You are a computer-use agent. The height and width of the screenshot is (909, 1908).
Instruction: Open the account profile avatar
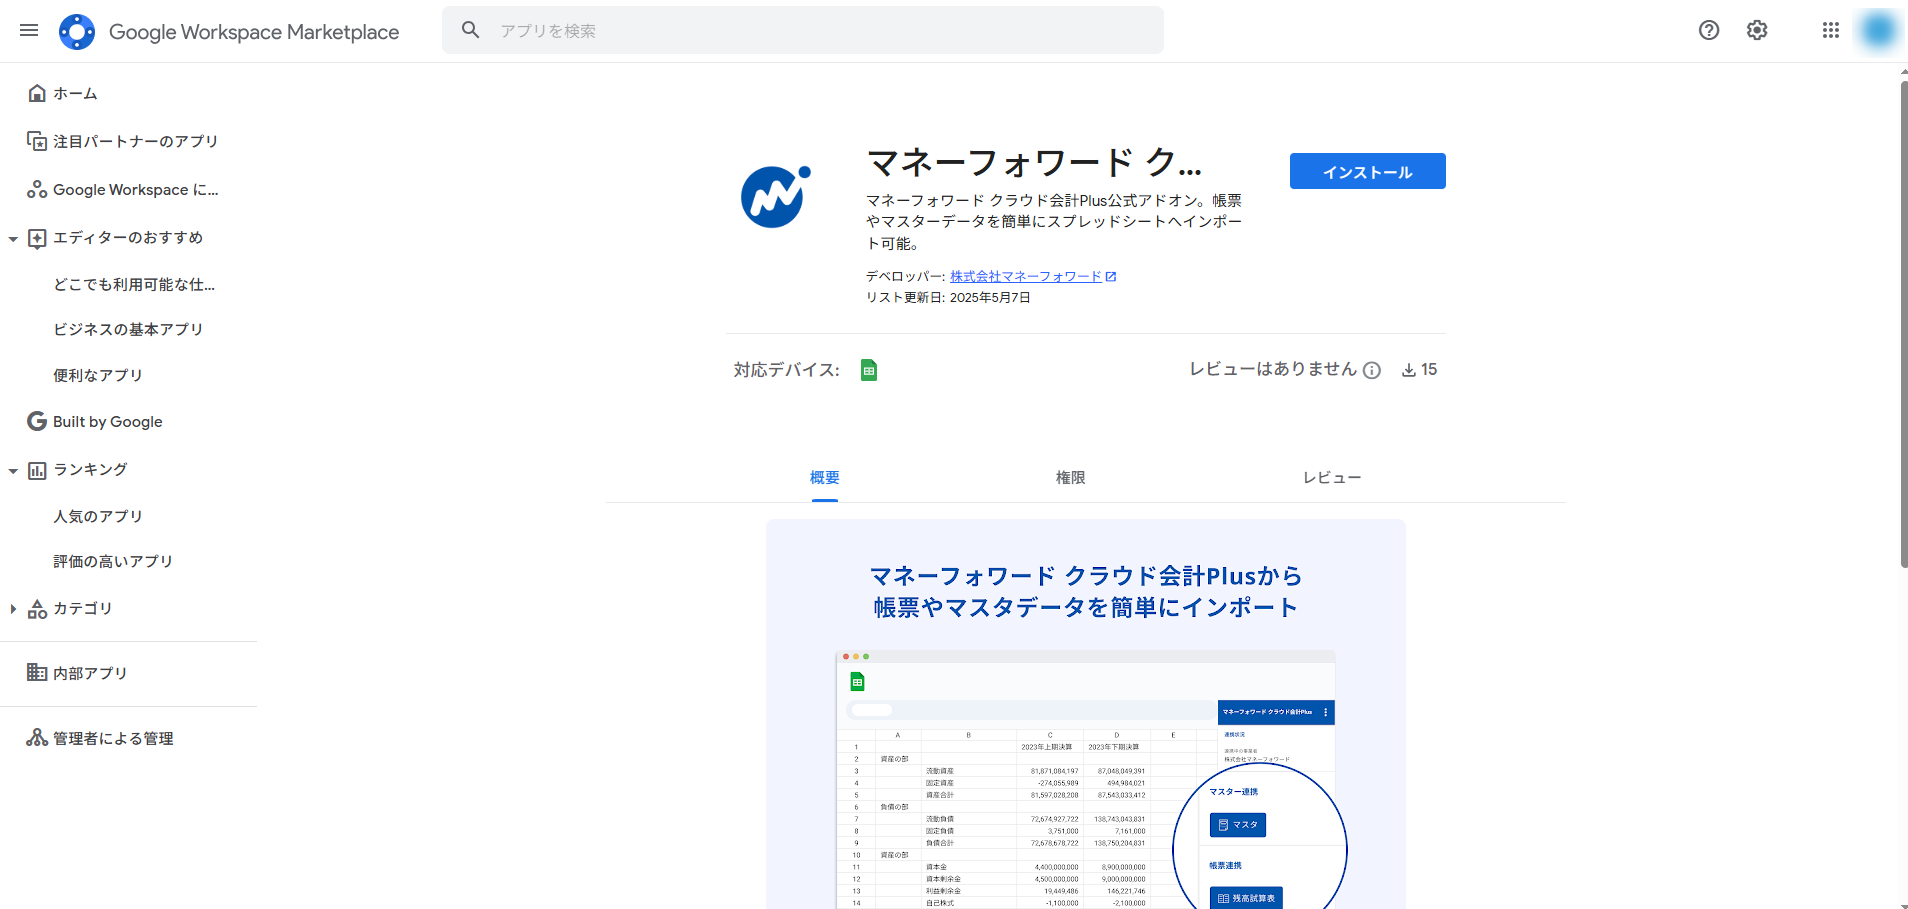pos(1878,30)
